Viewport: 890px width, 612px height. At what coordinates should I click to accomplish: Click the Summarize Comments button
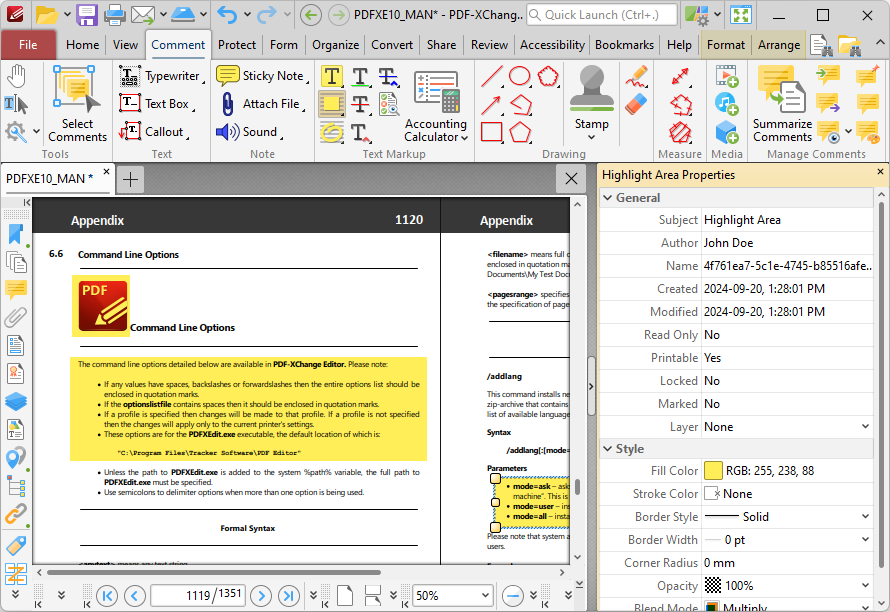(x=782, y=103)
